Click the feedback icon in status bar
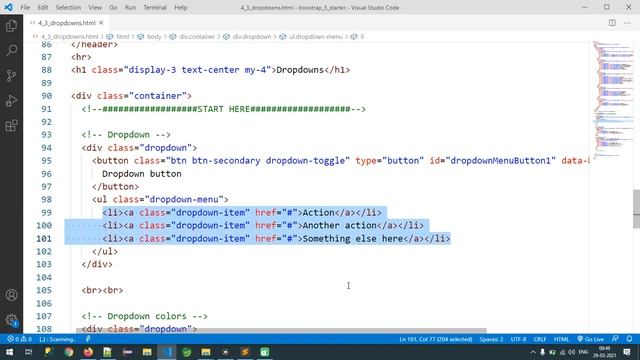Image resolution: width=640 pixels, height=360 pixels. click(x=615, y=339)
